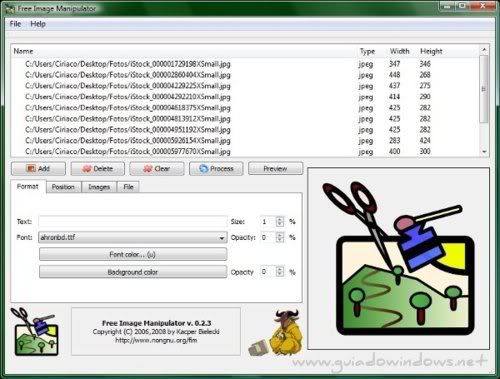Select file iStock_000005977670XSmall.jpg
500x379 pixels.
click(128, 152)
